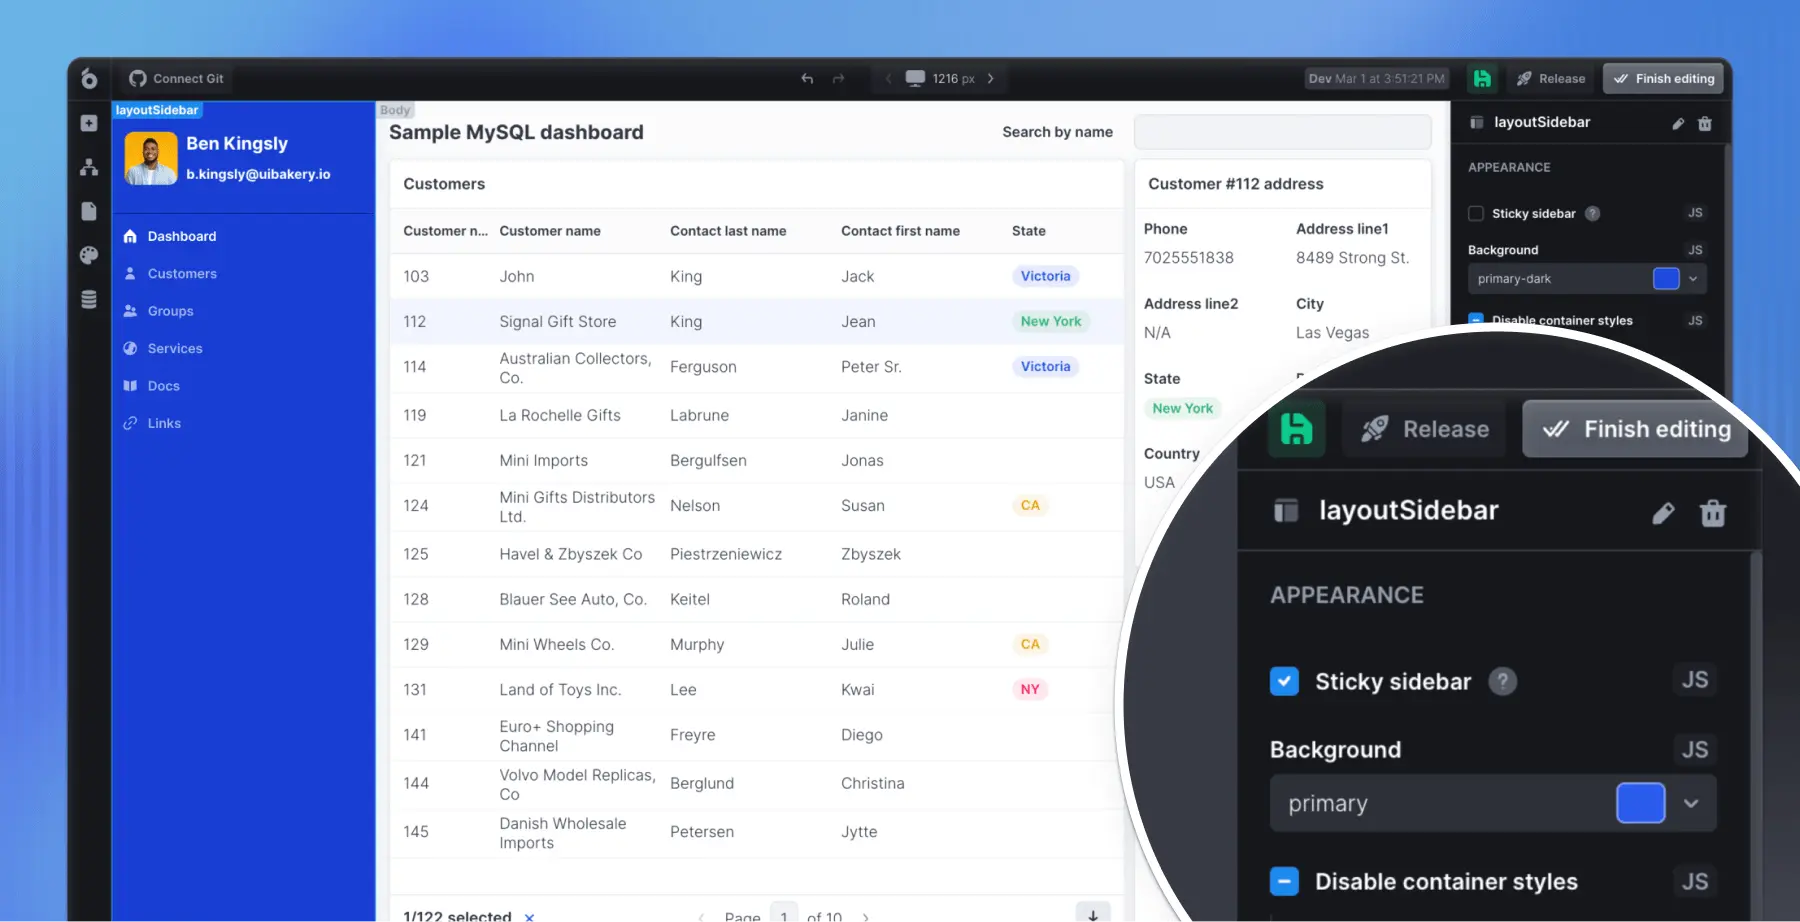Toggle JS mode for small Background setting

pos(1695,250)
